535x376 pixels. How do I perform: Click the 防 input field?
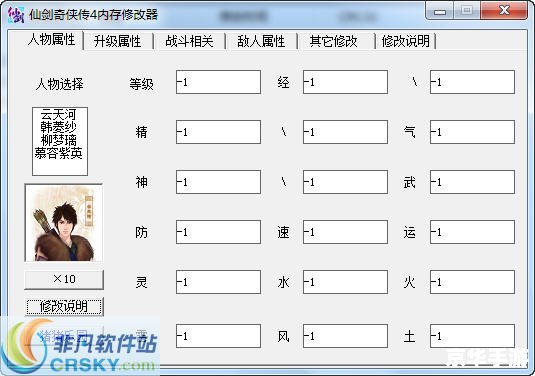218,232
